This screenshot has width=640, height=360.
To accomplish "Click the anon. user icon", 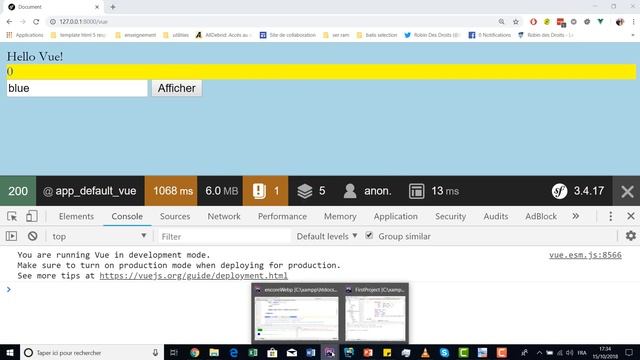I will coord(350,191).
